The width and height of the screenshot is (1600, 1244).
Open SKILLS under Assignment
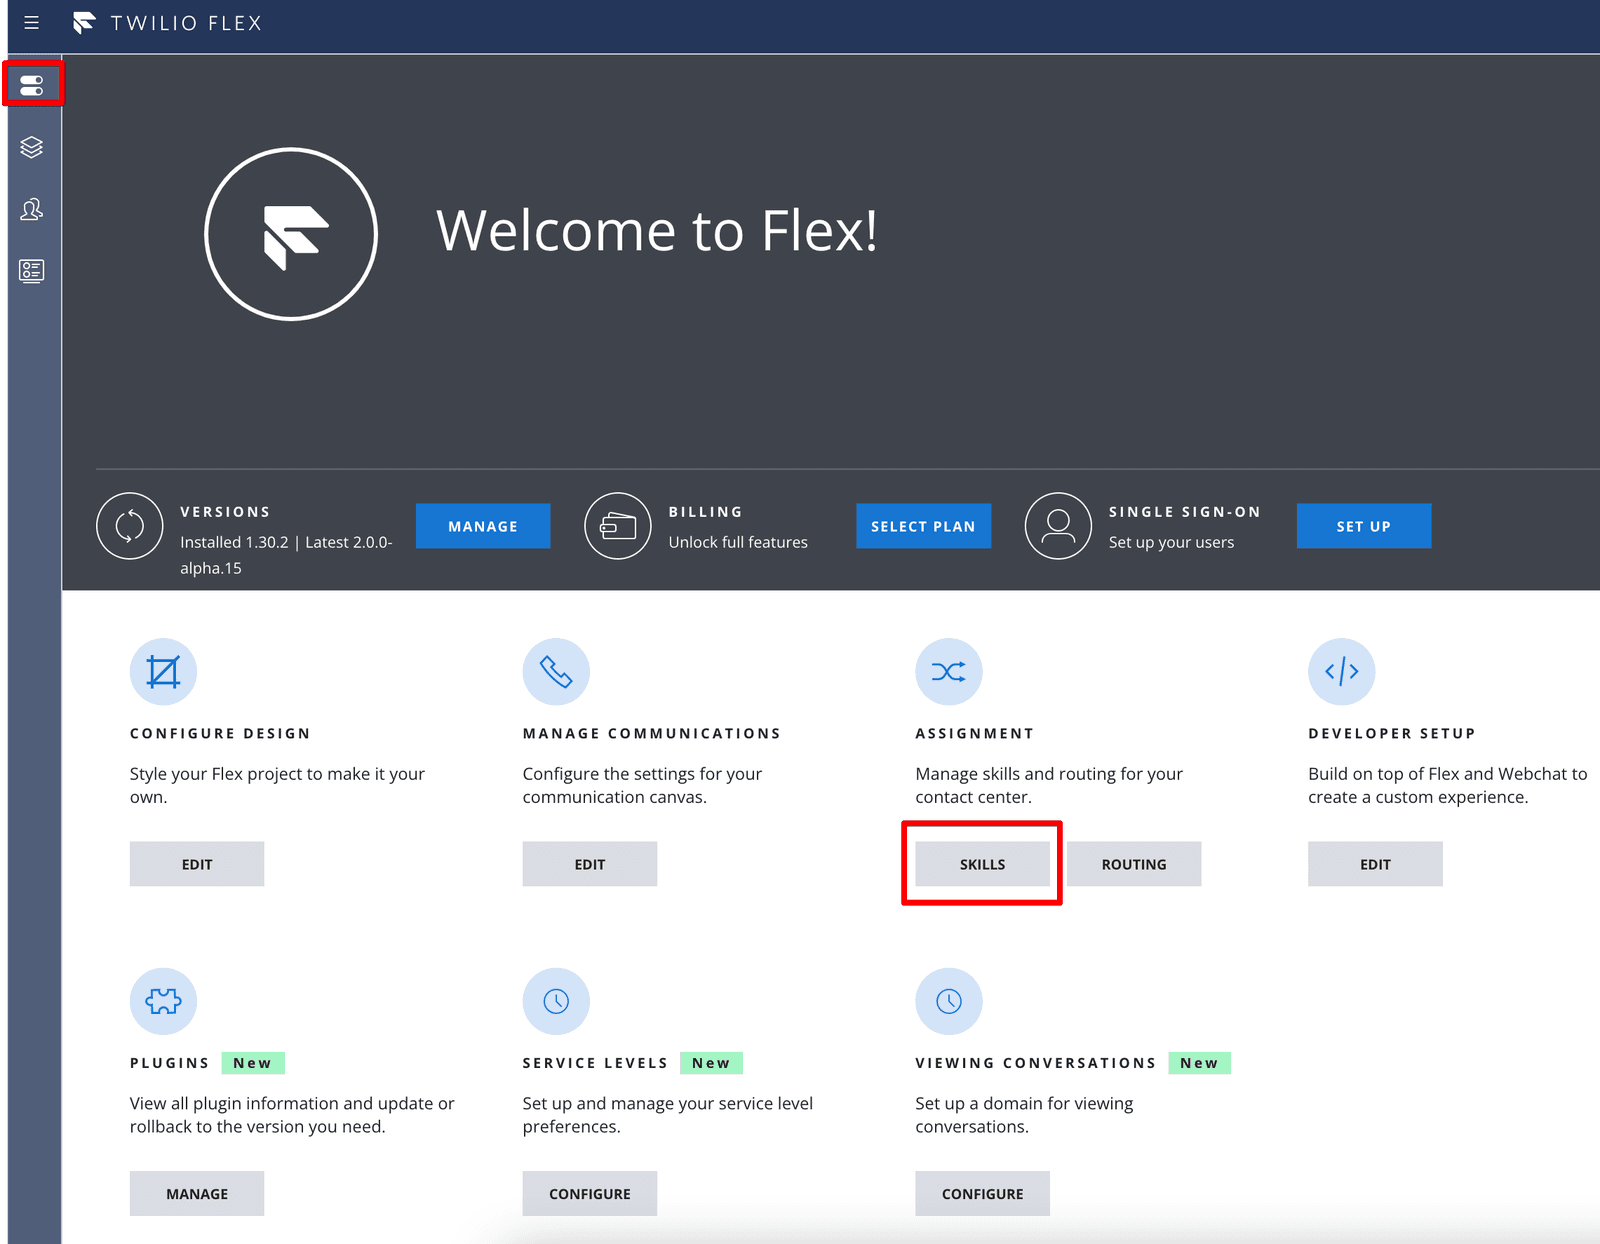(982, 863)
